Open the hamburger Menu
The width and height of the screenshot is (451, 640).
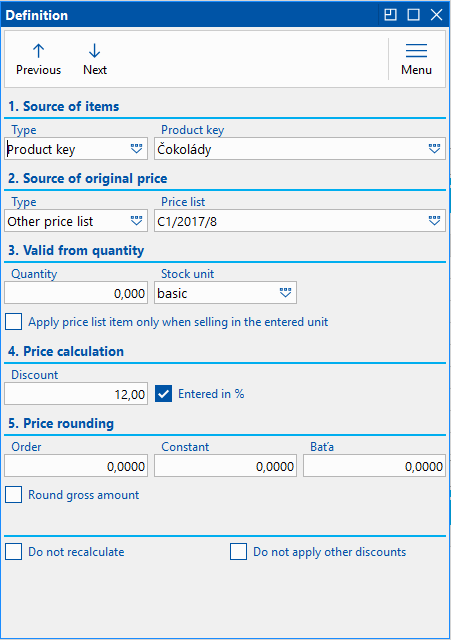416,59
